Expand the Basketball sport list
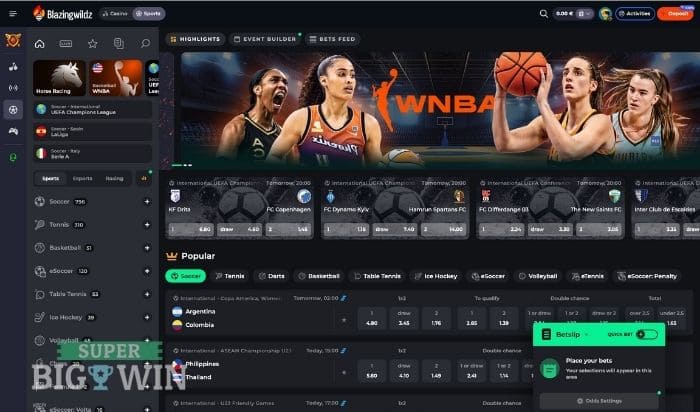Image resolution: width=700 pixels, height=412 pixels. [147, 248]
